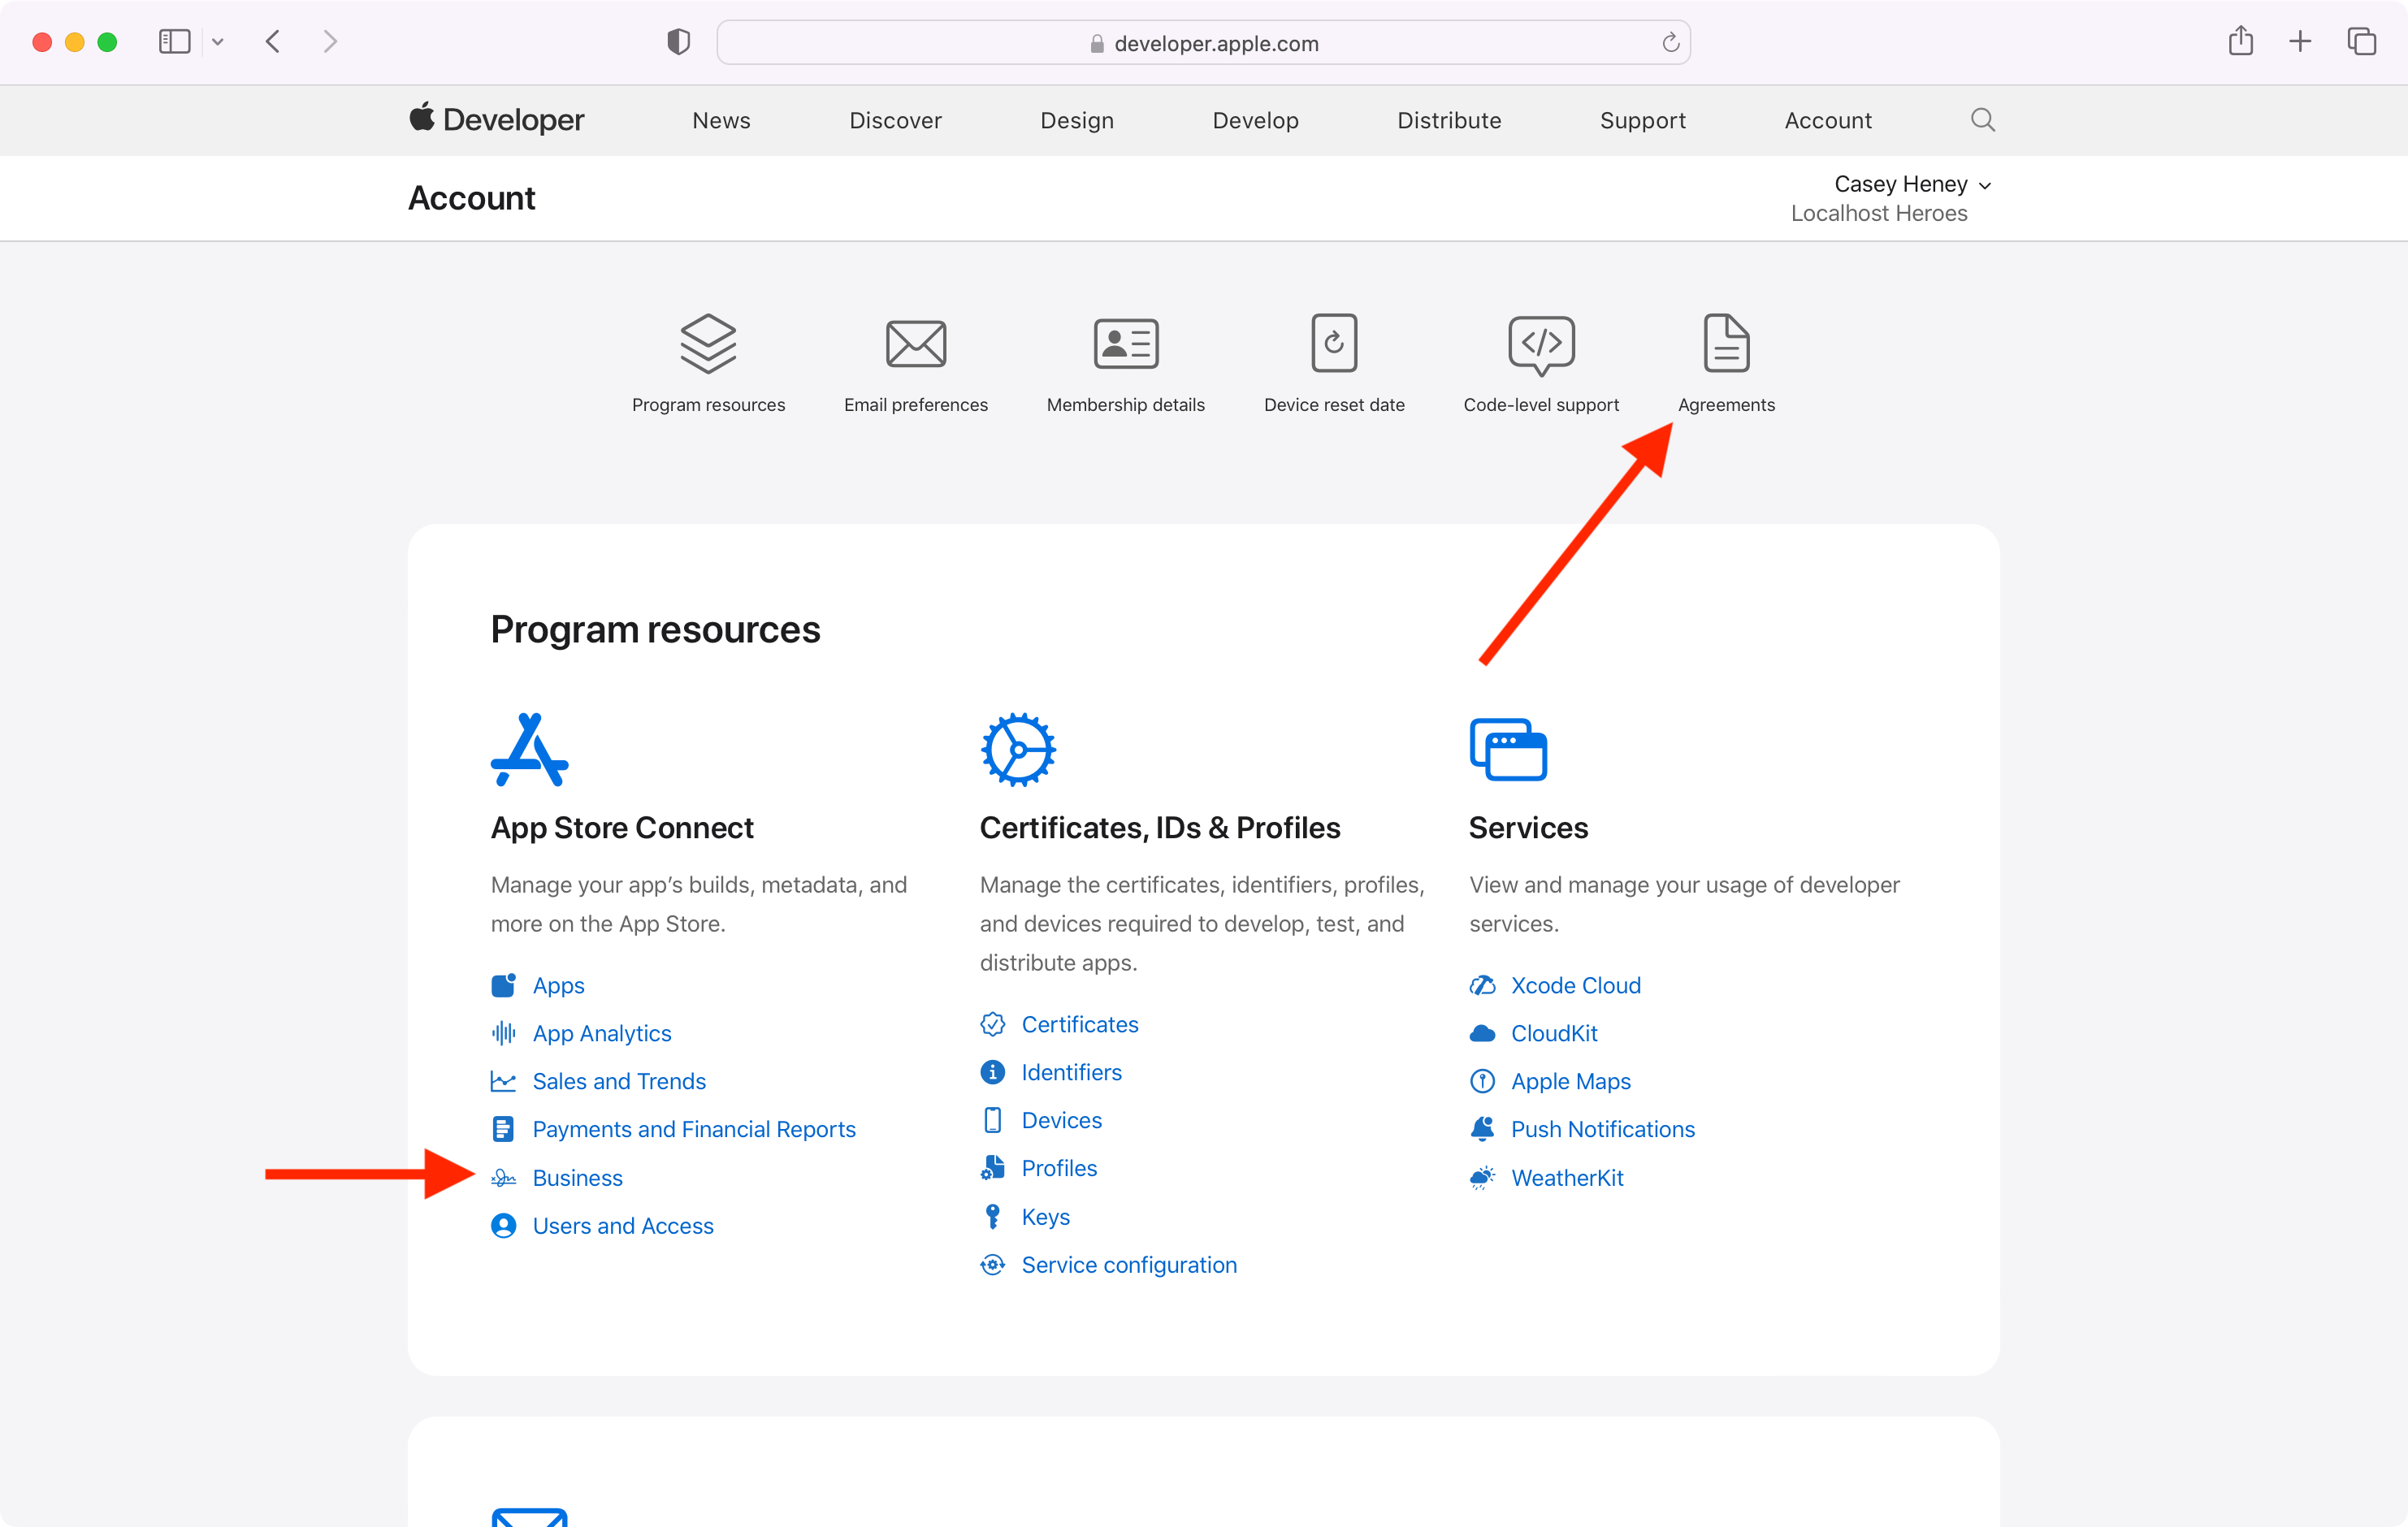The image size is (2408, 1527).
Task: Open the Xcode Cloud services link
Action: pyautogui.click(x=1575, y=985)
